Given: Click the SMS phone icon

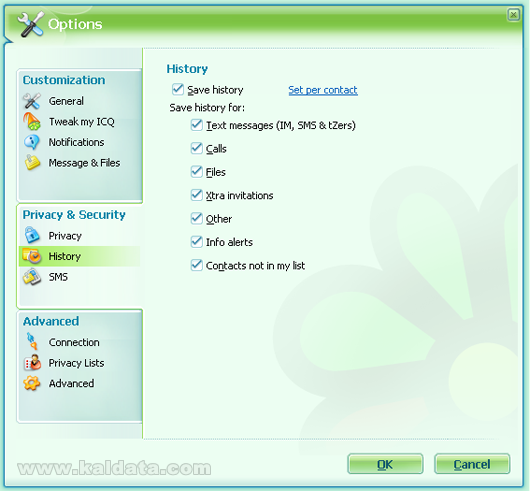Looking at the screenshot, I should click(x=32, y=277).
